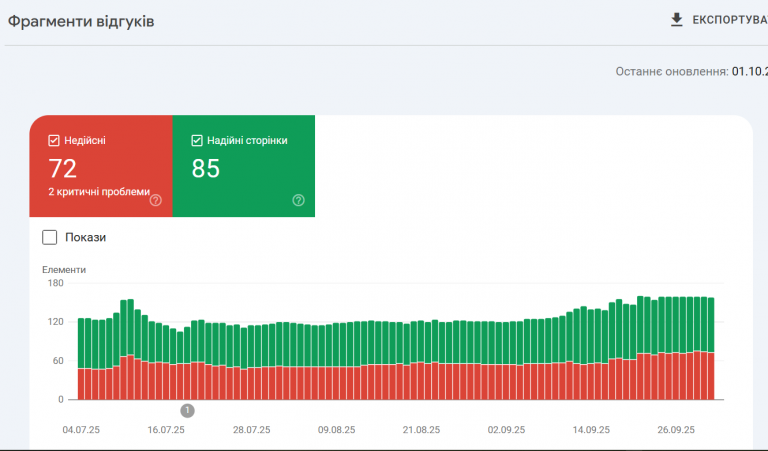The width and height of the screenshot is (768, 451).
Task: Click the tallest green bar near 10.07
Action: tap(130, 327)
